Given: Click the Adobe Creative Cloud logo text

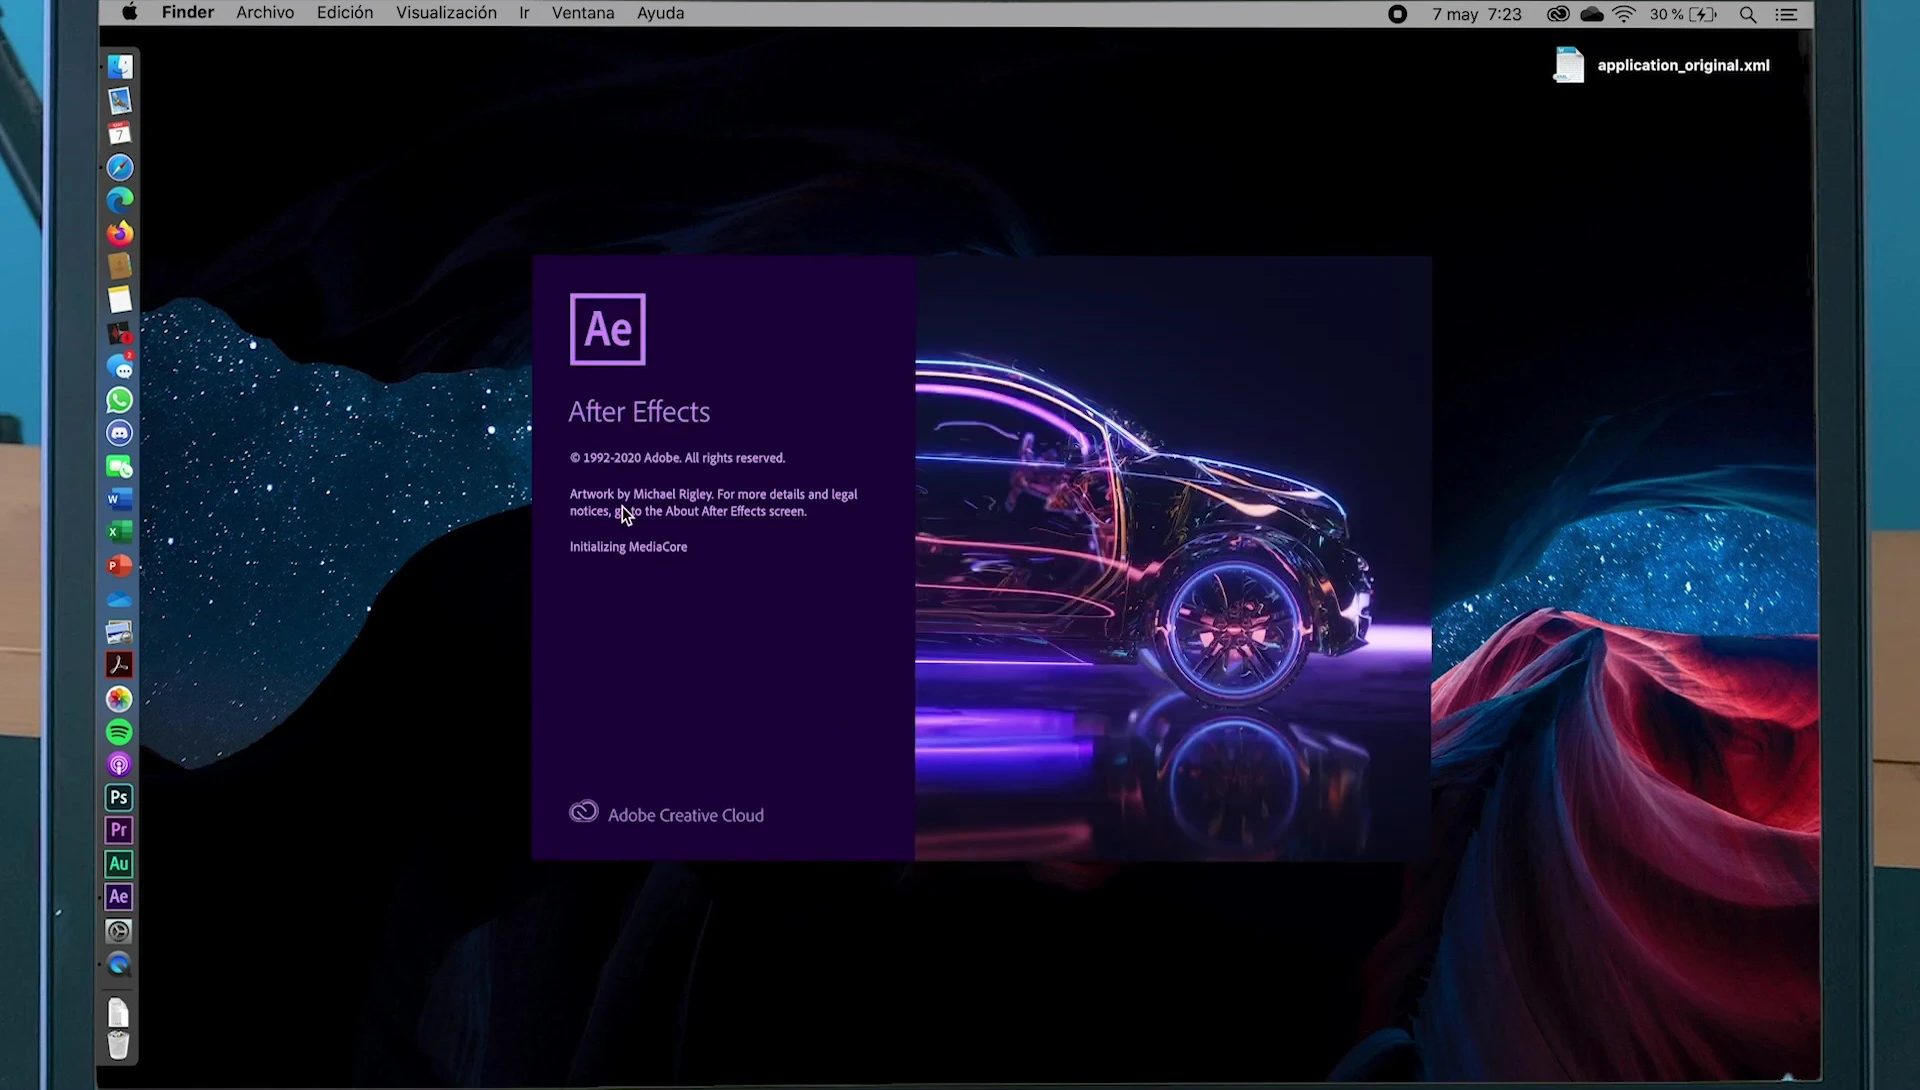Looking at the screenshot, I should click(666, 814).
